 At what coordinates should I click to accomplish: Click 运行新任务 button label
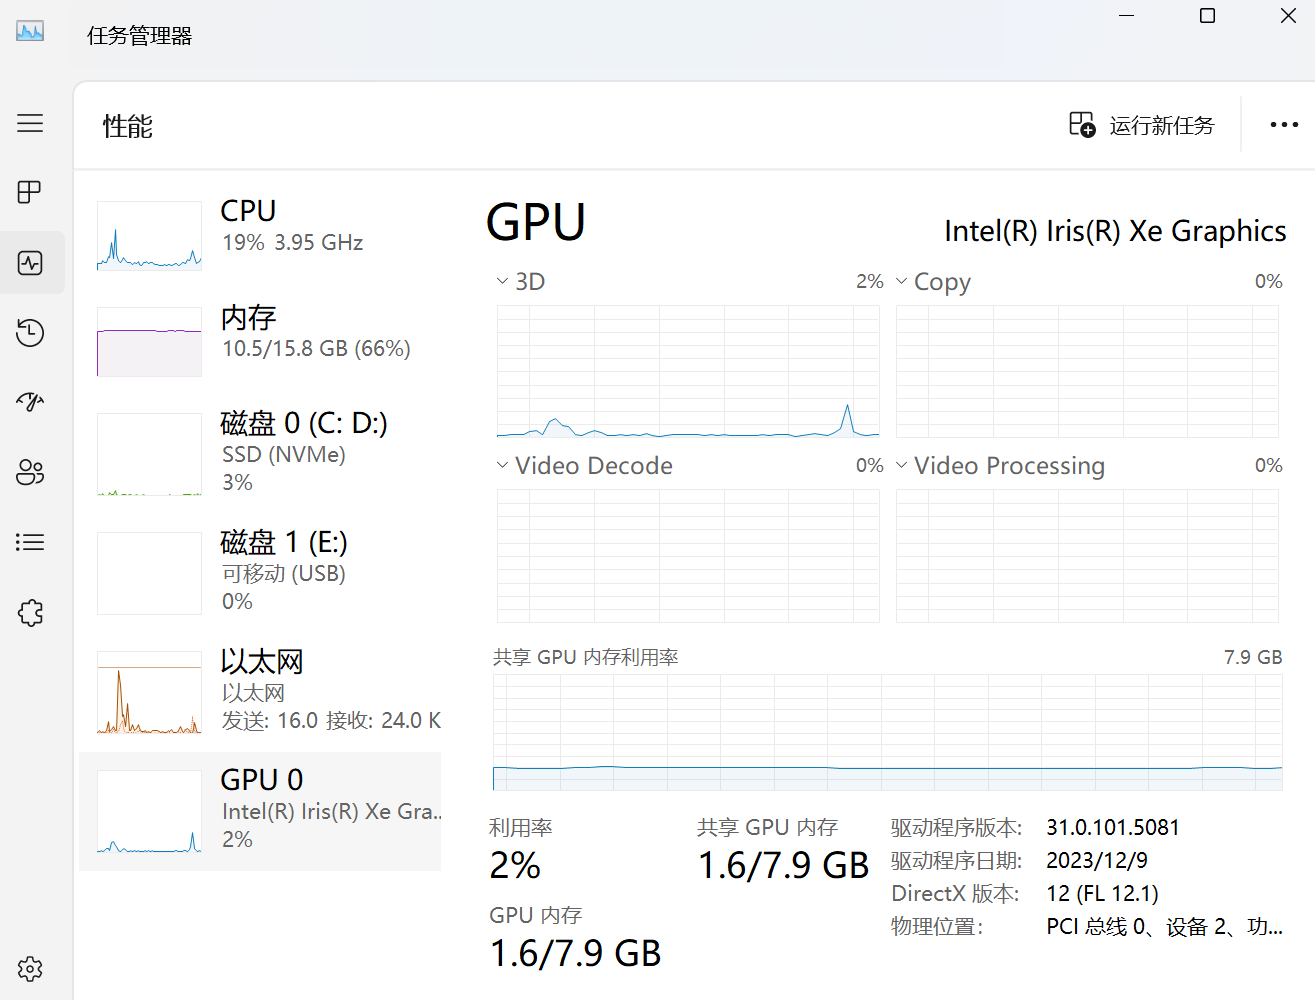[x=1161, y=125]
